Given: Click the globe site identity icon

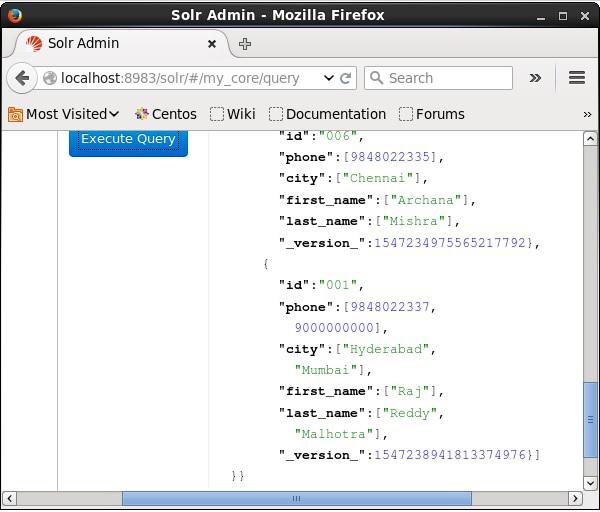Looking at the screenshot, I should 50,78.
